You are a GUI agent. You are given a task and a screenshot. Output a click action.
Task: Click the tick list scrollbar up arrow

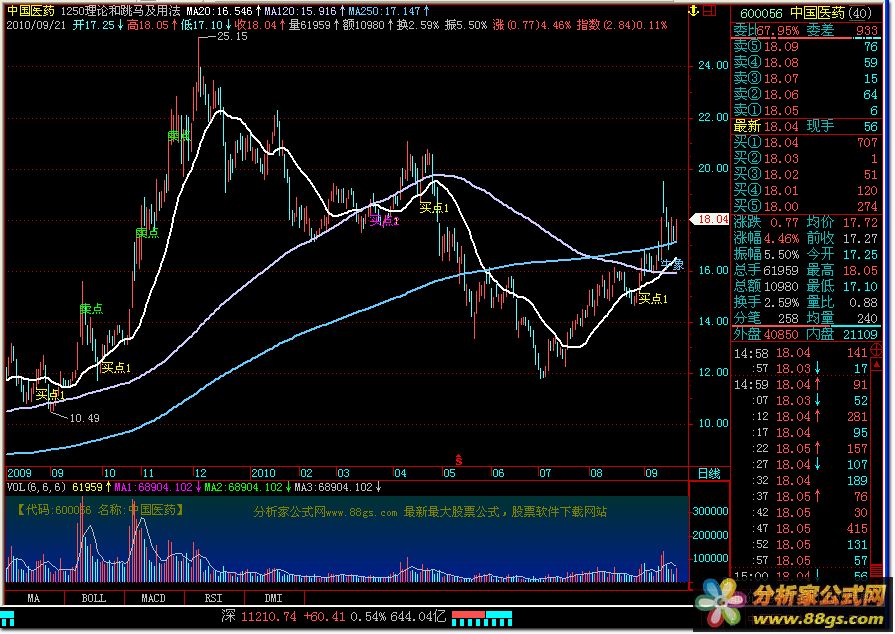tap(877, 364)
